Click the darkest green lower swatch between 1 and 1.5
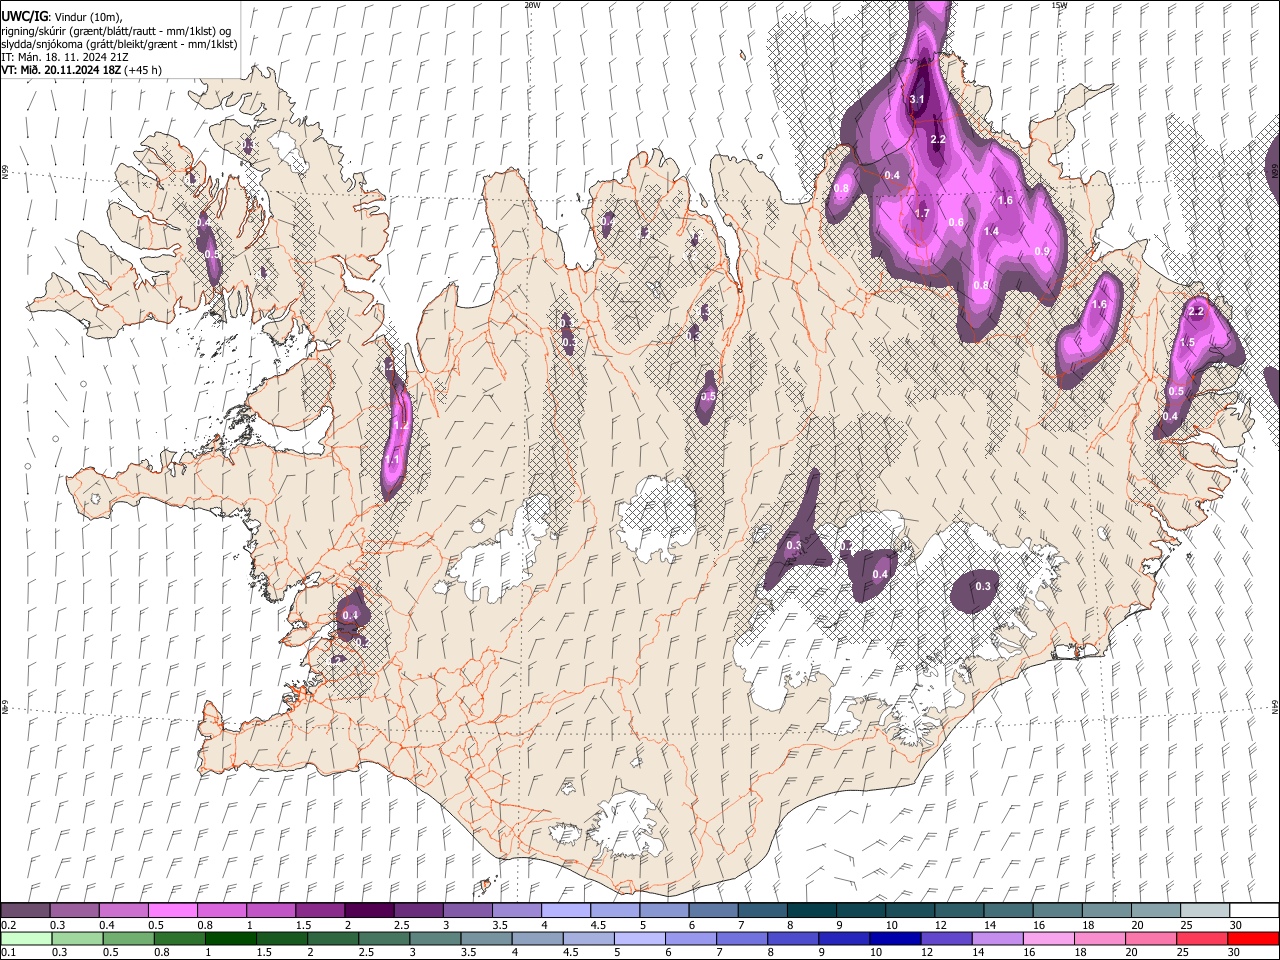The width and height of the screenshot is (1280, 960). point(231,938)
